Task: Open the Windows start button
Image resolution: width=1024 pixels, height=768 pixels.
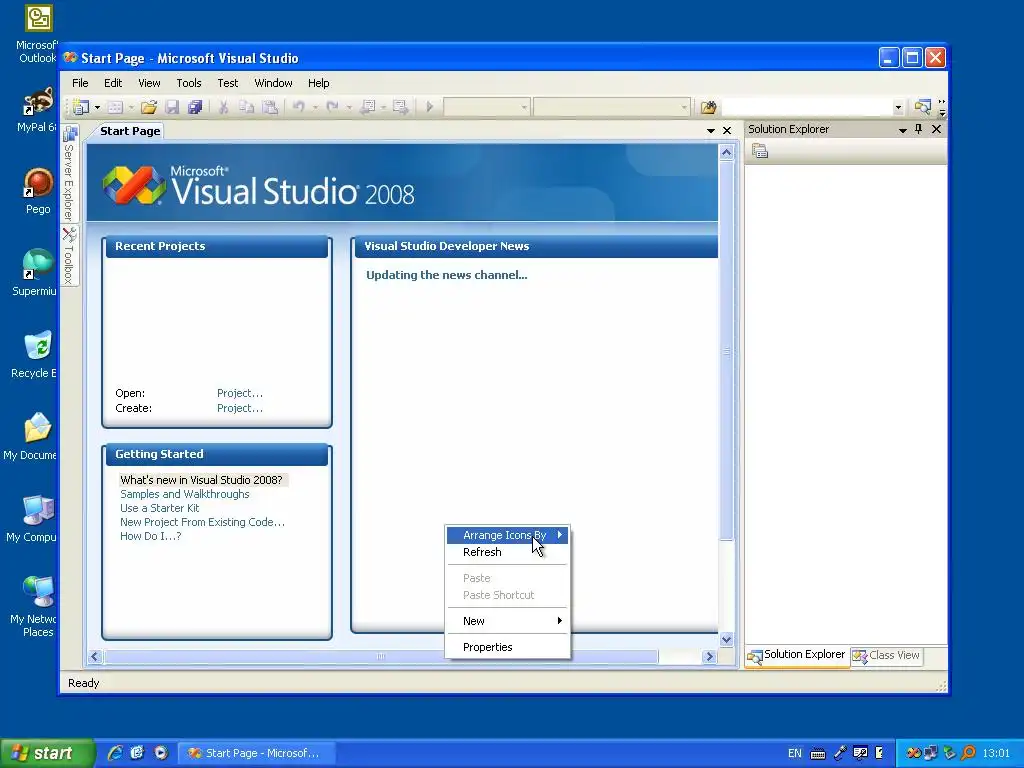Action: pyautogui.click(x=46, y=753)
